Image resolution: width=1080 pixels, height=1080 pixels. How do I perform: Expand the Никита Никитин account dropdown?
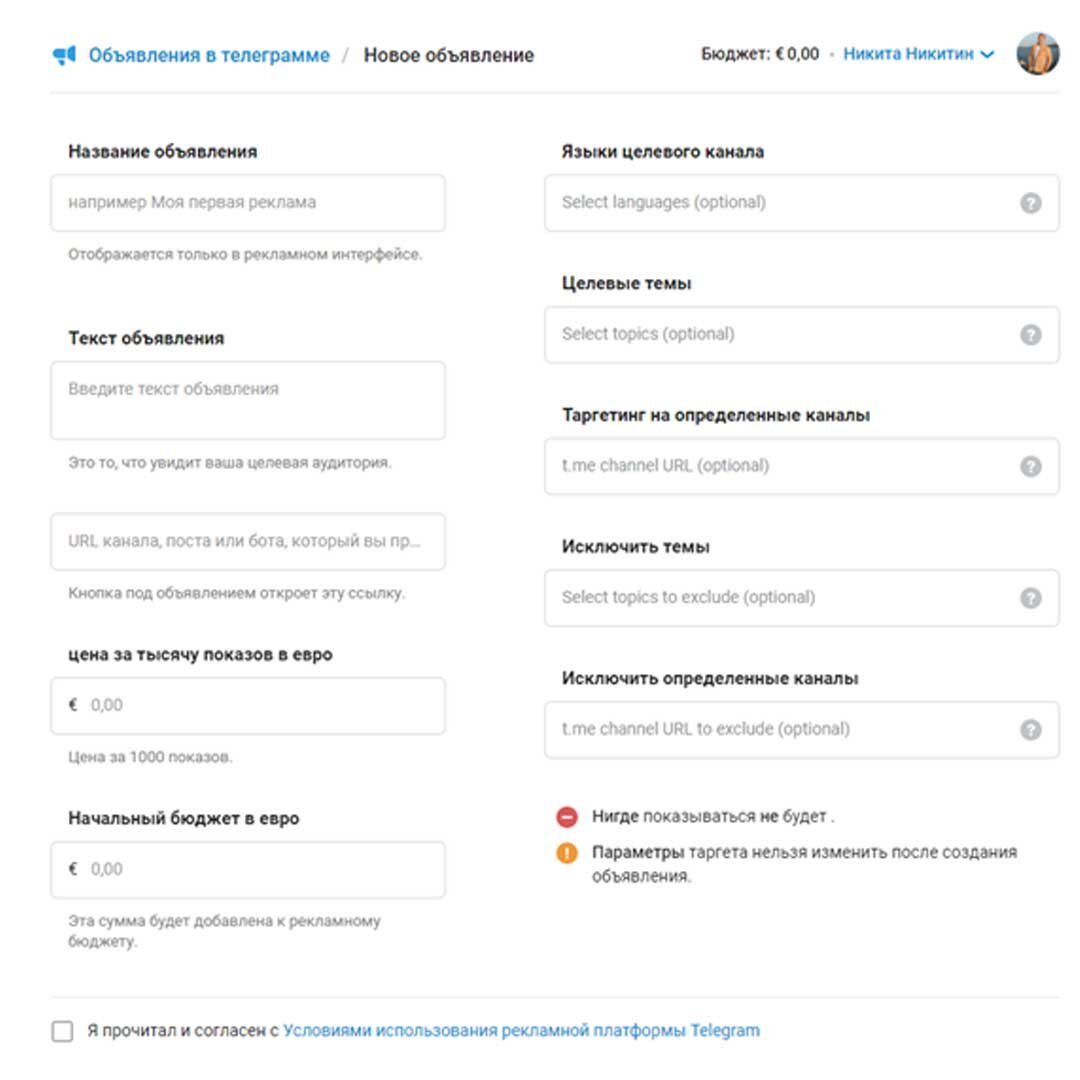pyautogui.click(x=918, y=55)
